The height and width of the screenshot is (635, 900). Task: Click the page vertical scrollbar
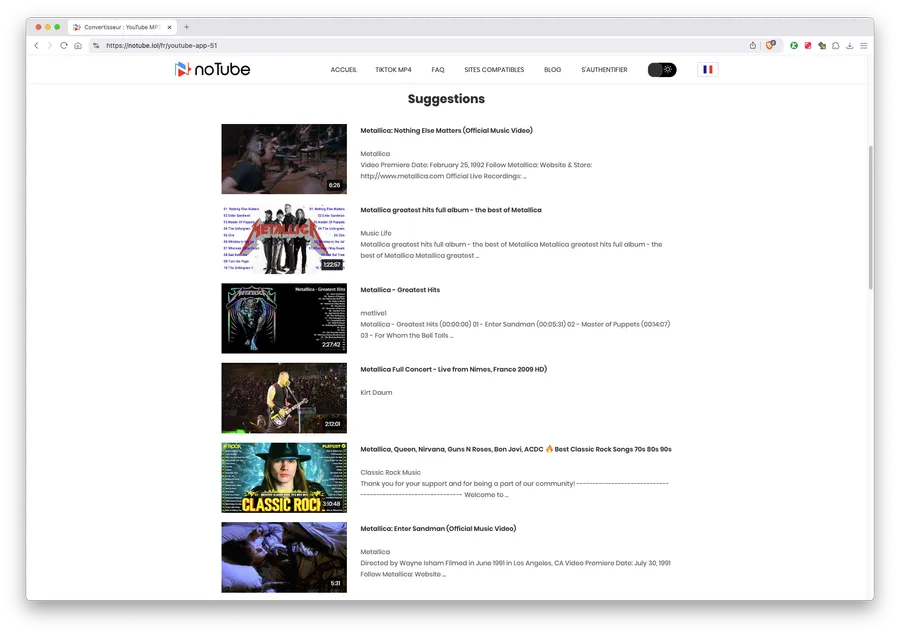coord(870,217)
